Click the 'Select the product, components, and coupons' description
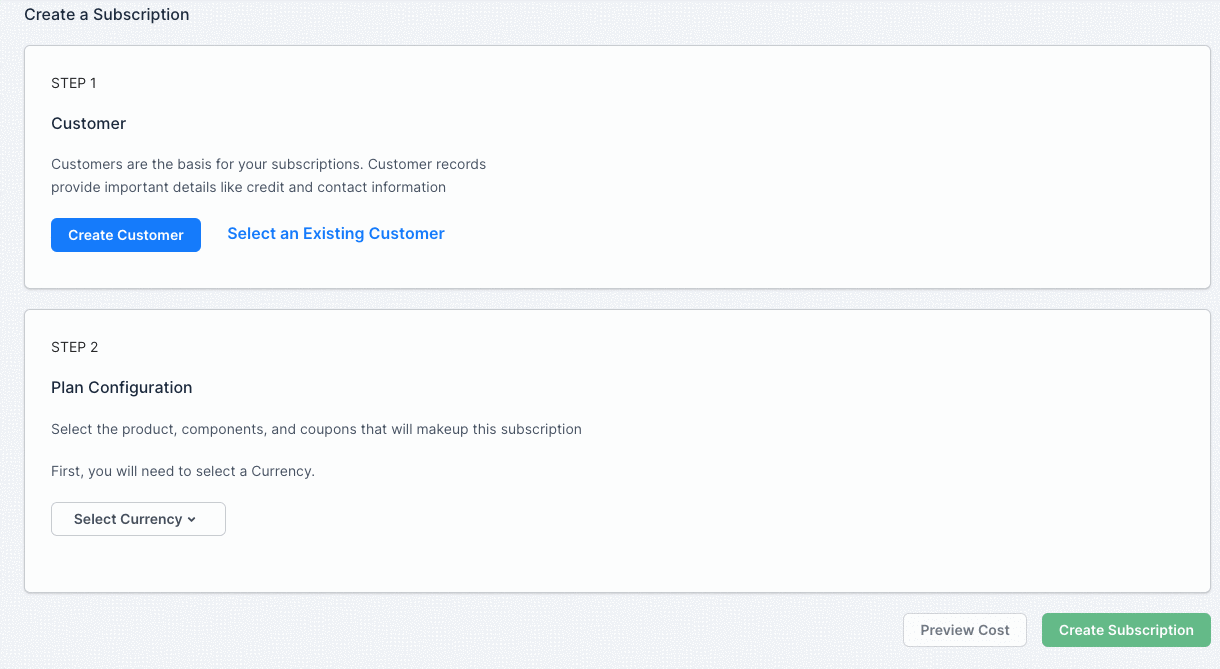The image size is (1220, 669). click(x=316, y=429)
